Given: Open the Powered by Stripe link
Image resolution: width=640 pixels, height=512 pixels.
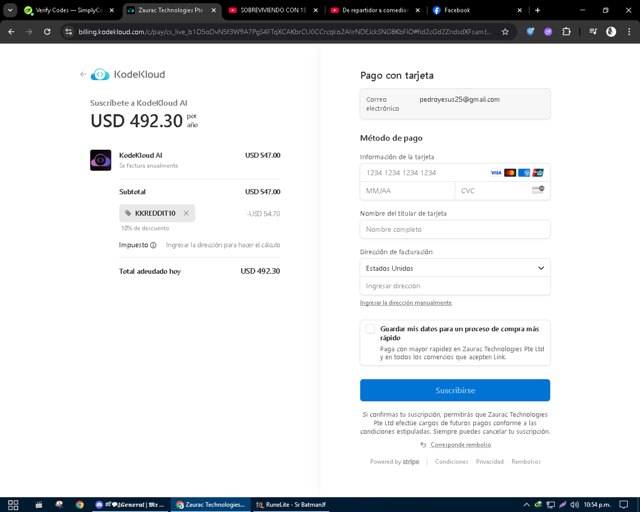Looking at the screenshot, I should (x=394, y=462).
